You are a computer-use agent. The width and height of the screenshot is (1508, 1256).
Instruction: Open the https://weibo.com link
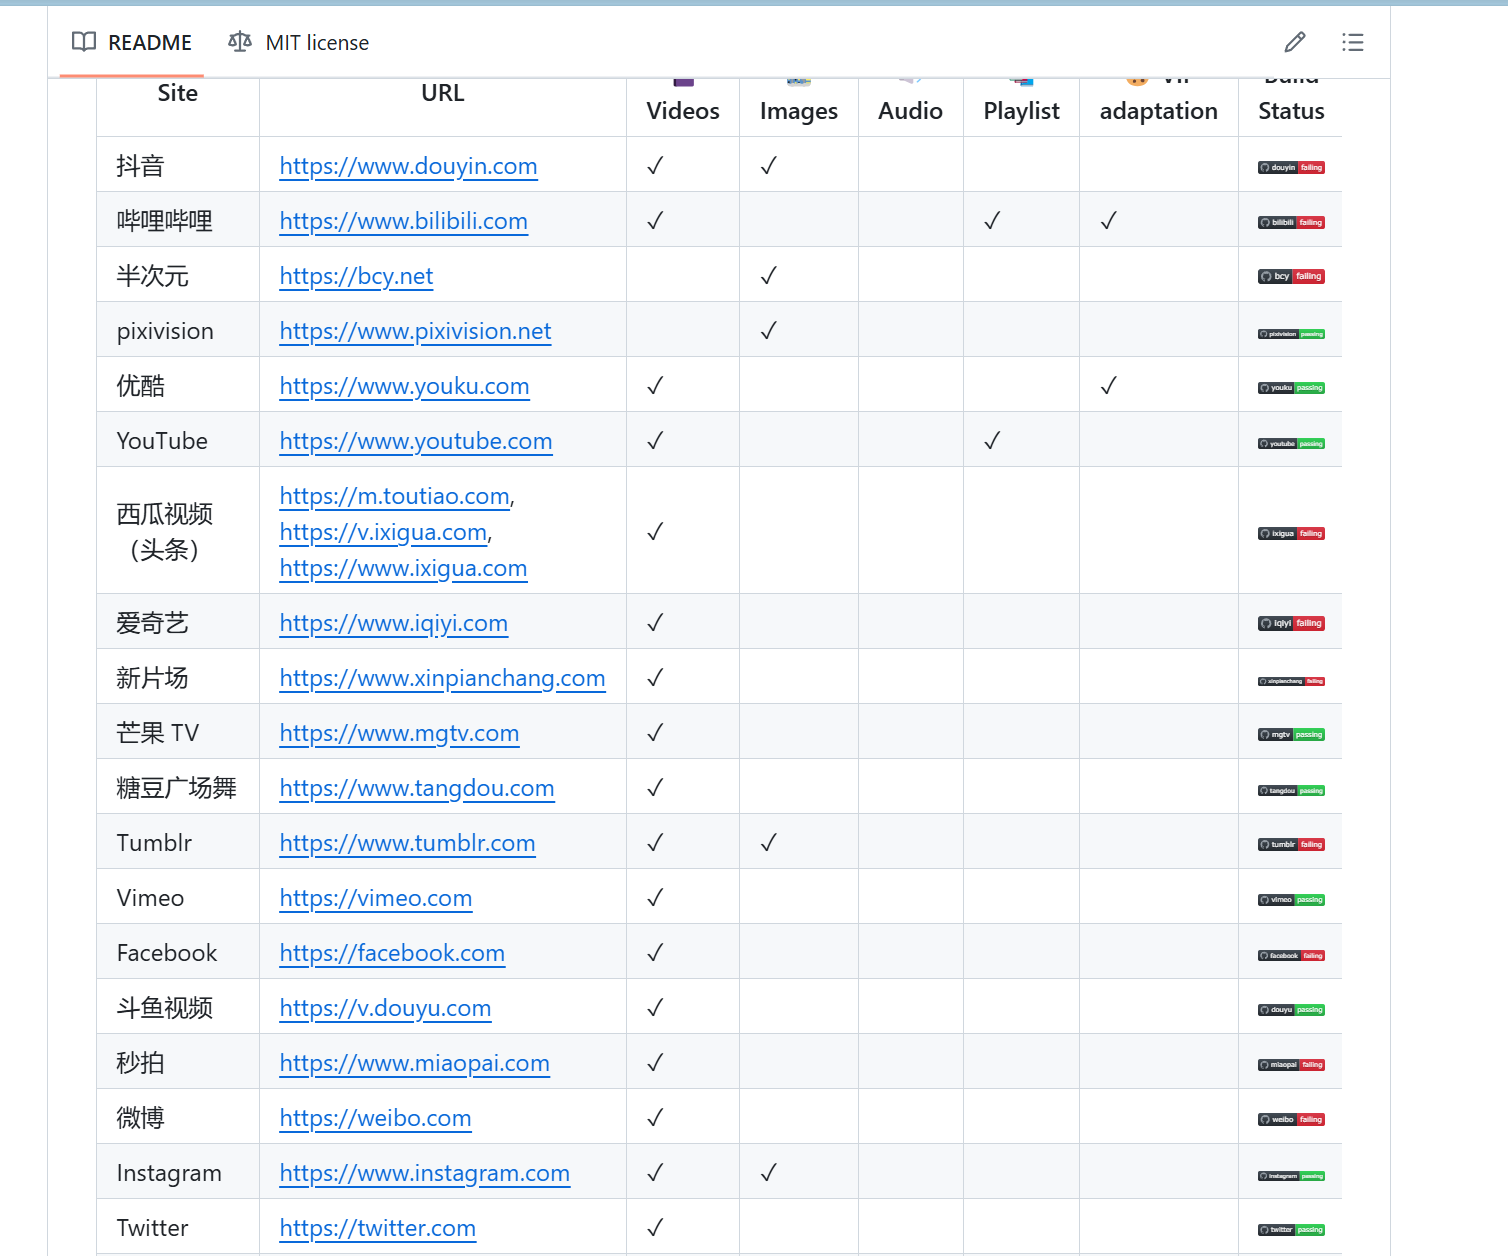pyautogui.click(x=375, y=1118)
